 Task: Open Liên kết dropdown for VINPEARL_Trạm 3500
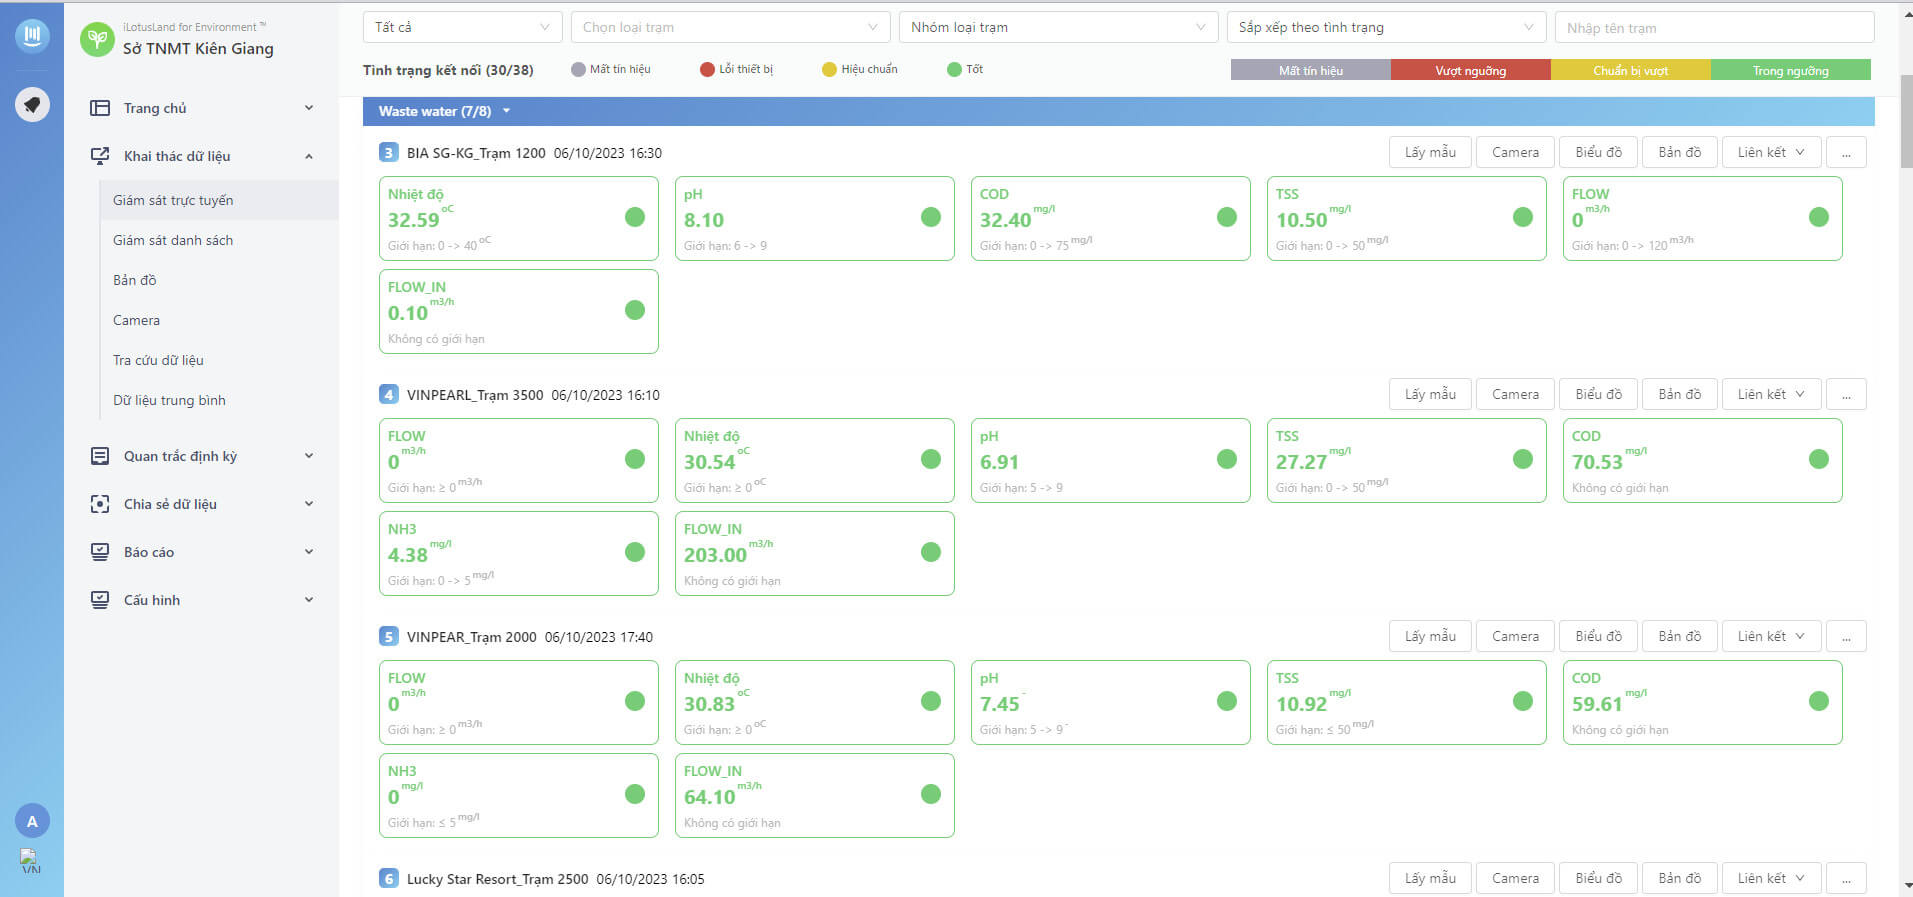tap(1770, 394)
